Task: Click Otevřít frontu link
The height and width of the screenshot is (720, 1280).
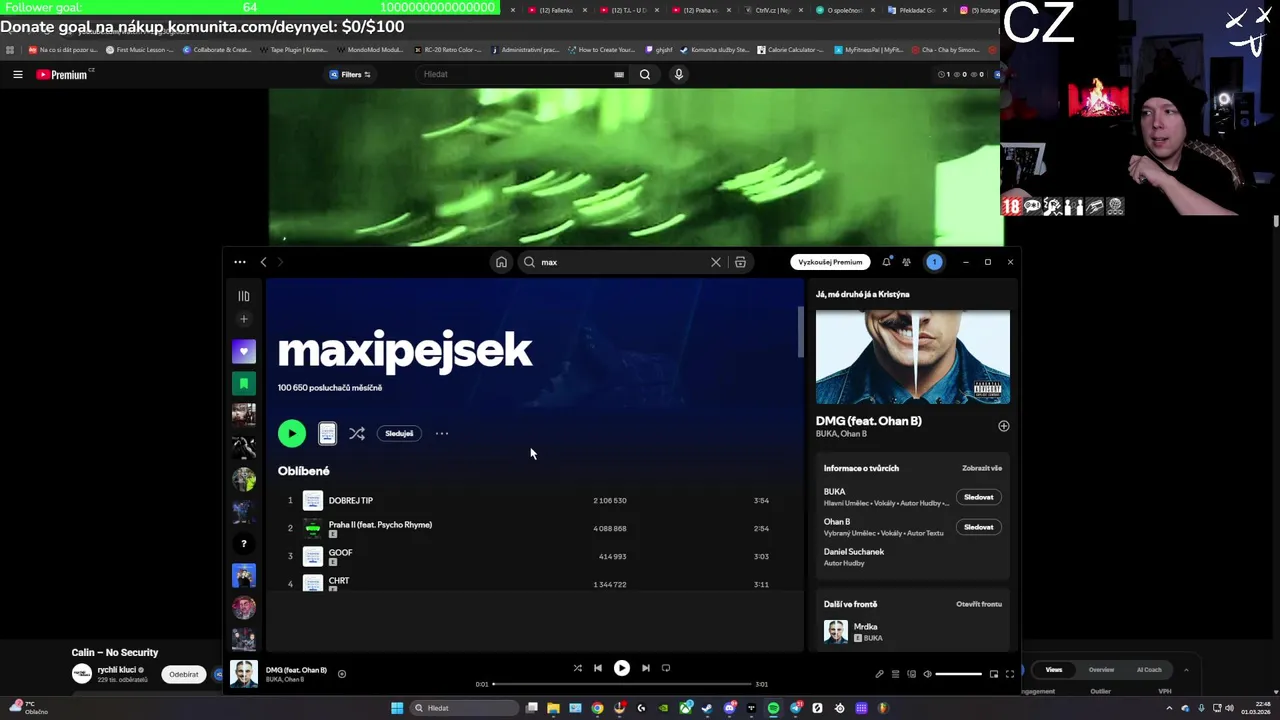Action: click(x=979, y=604)
